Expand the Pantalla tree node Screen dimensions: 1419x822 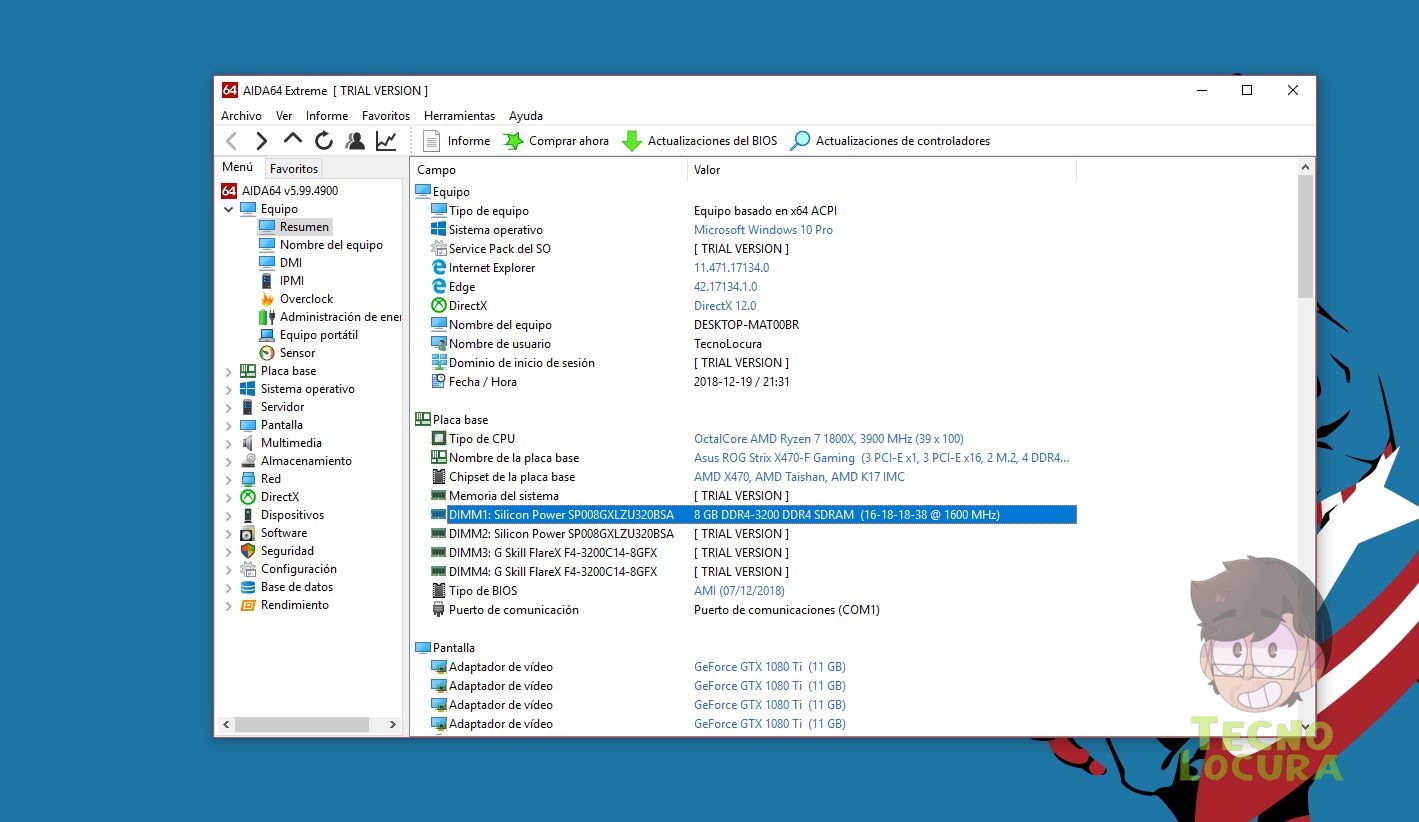point(229,425)
